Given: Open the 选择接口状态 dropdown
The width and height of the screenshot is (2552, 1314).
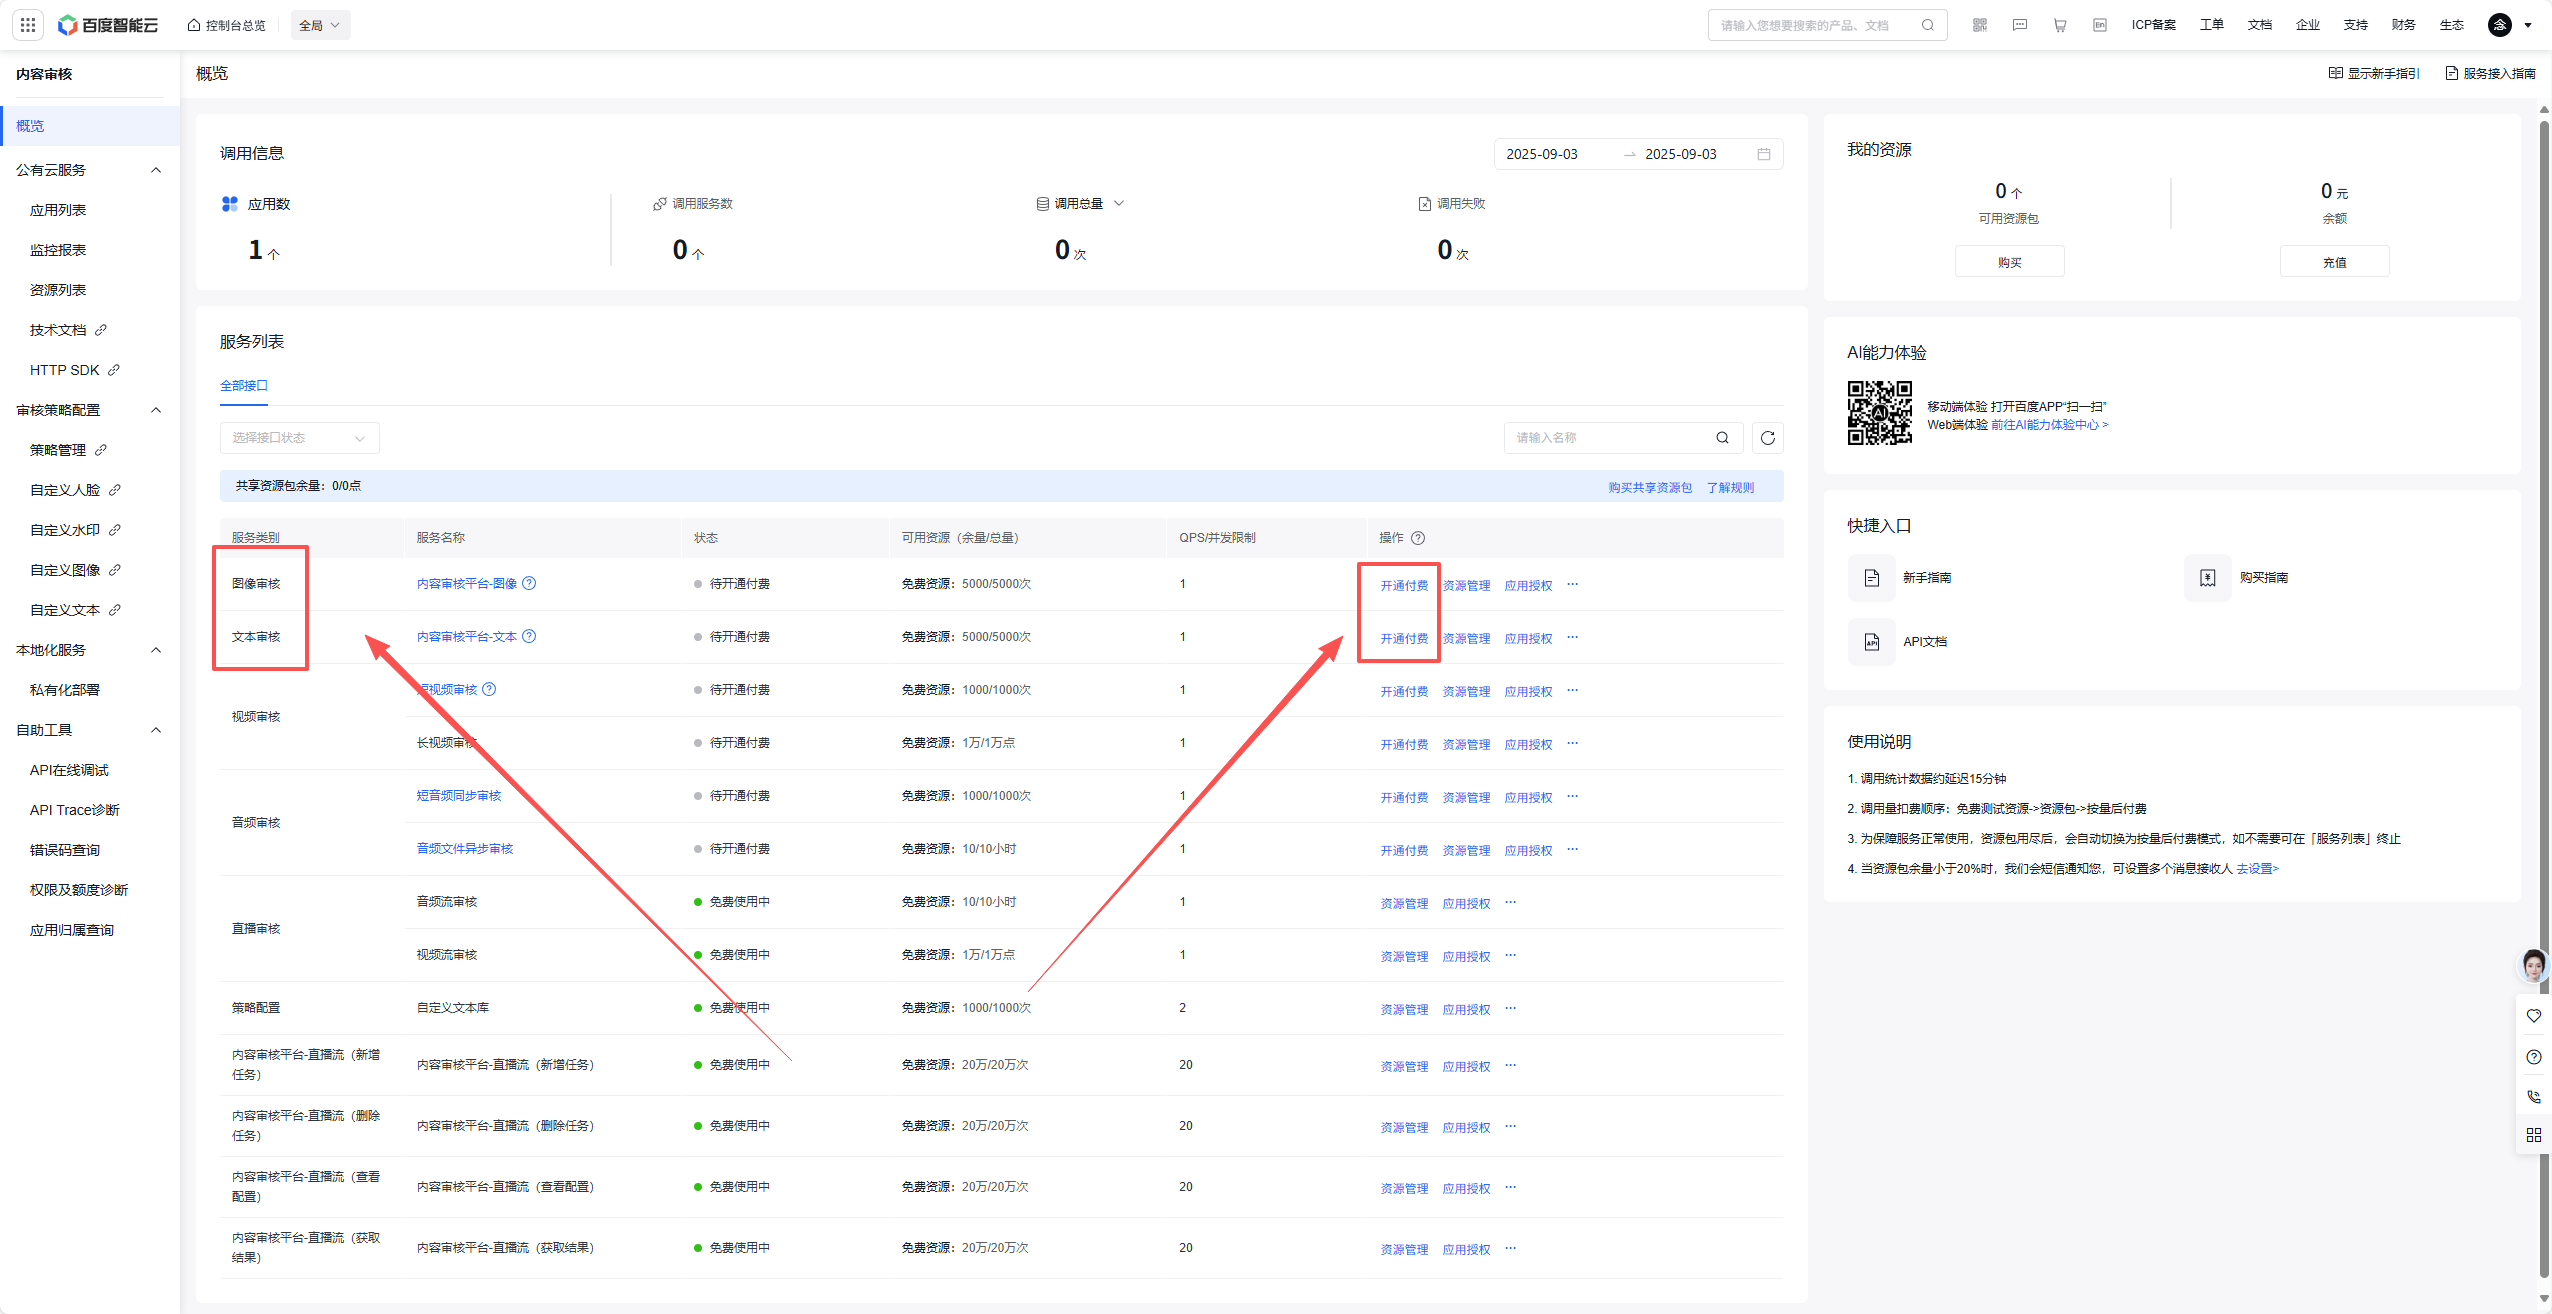Looking at the screenshot, I should (x=299, y=438).
